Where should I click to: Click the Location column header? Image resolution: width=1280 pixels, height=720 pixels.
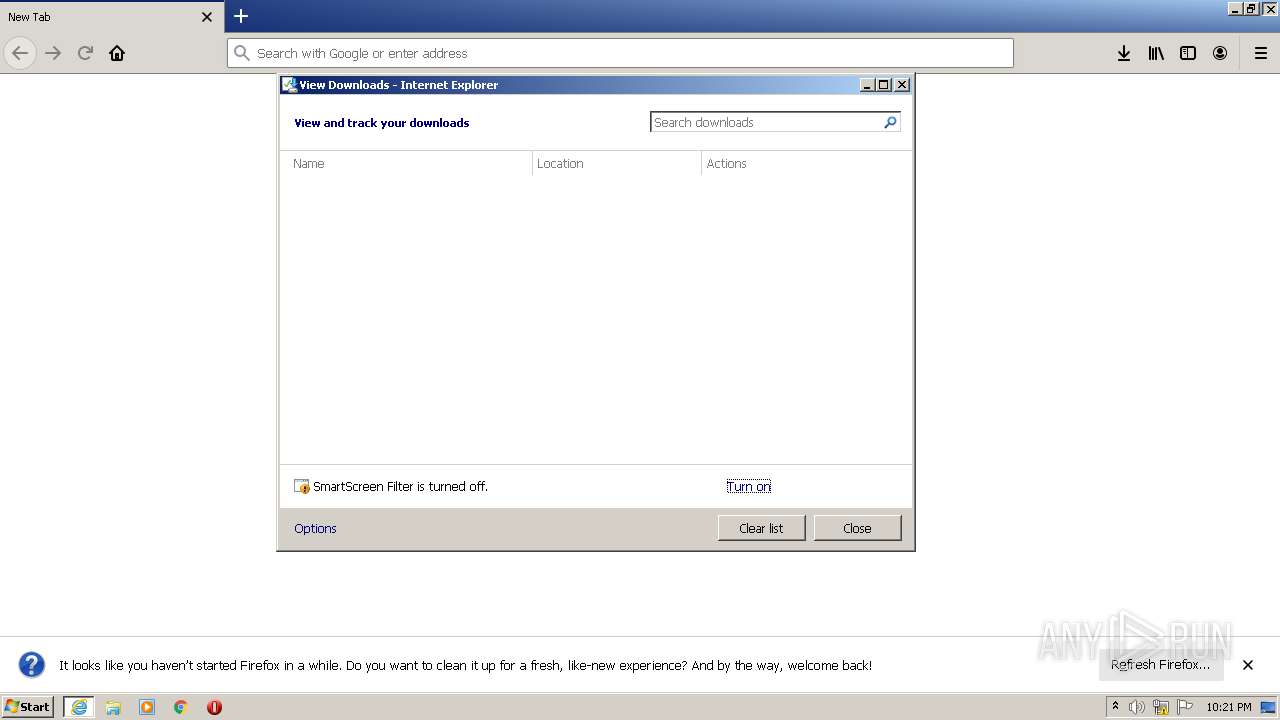pyautogui.click(x=617, y=163)
